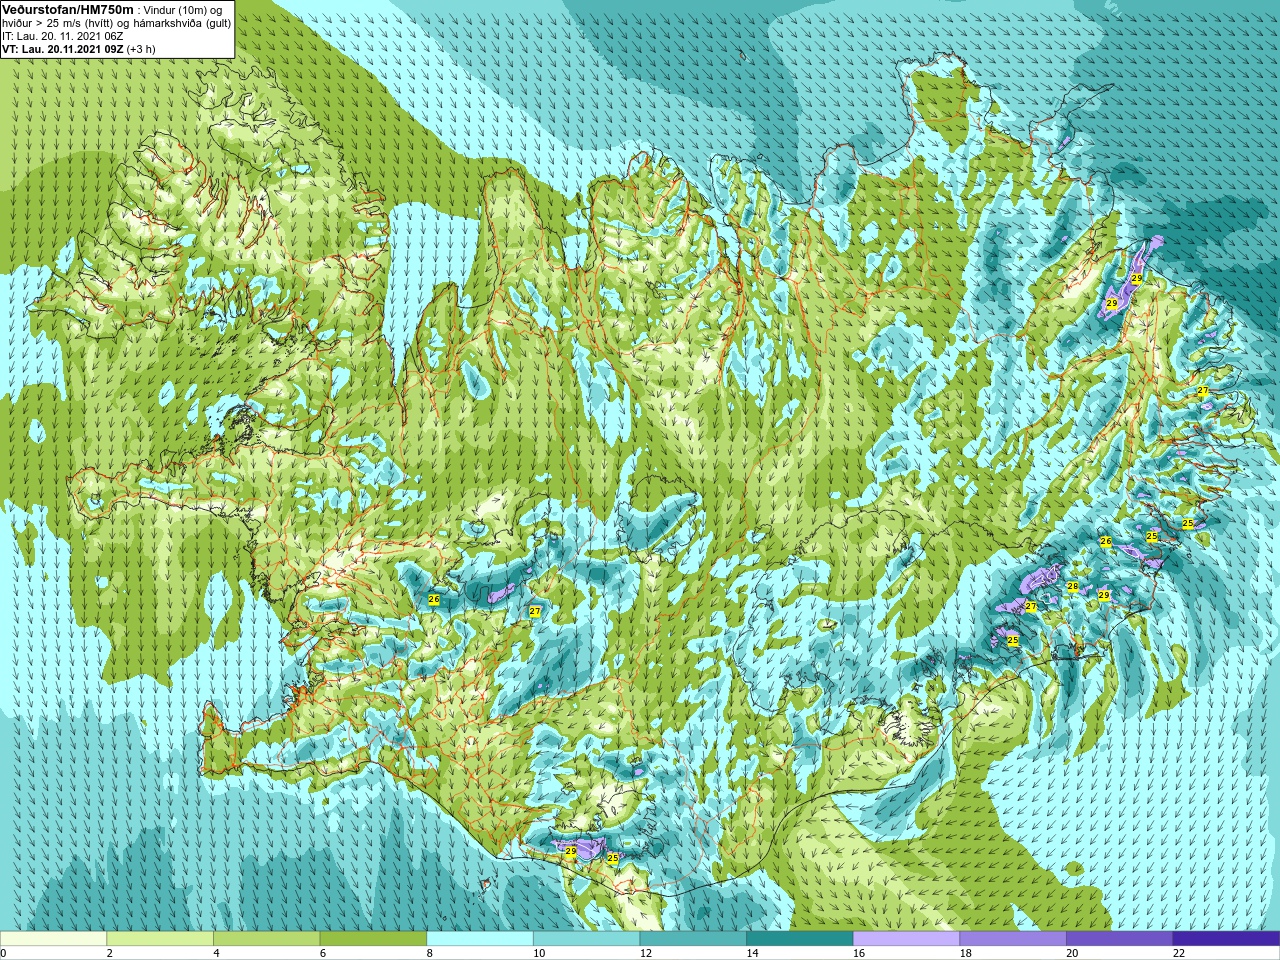
Task: Click the 'IT: Lau. 20. 11. 2021 06Z' line
Action: 63,36
